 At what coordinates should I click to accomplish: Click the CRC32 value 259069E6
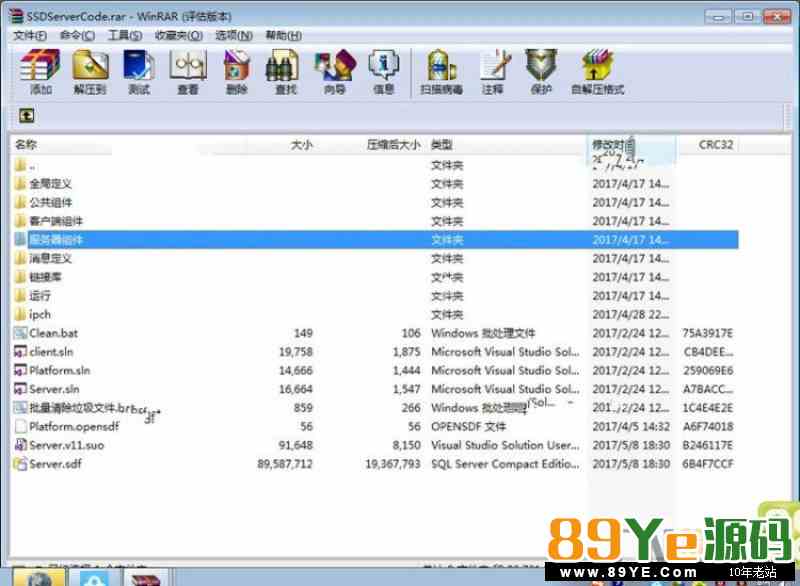point(708,371)
